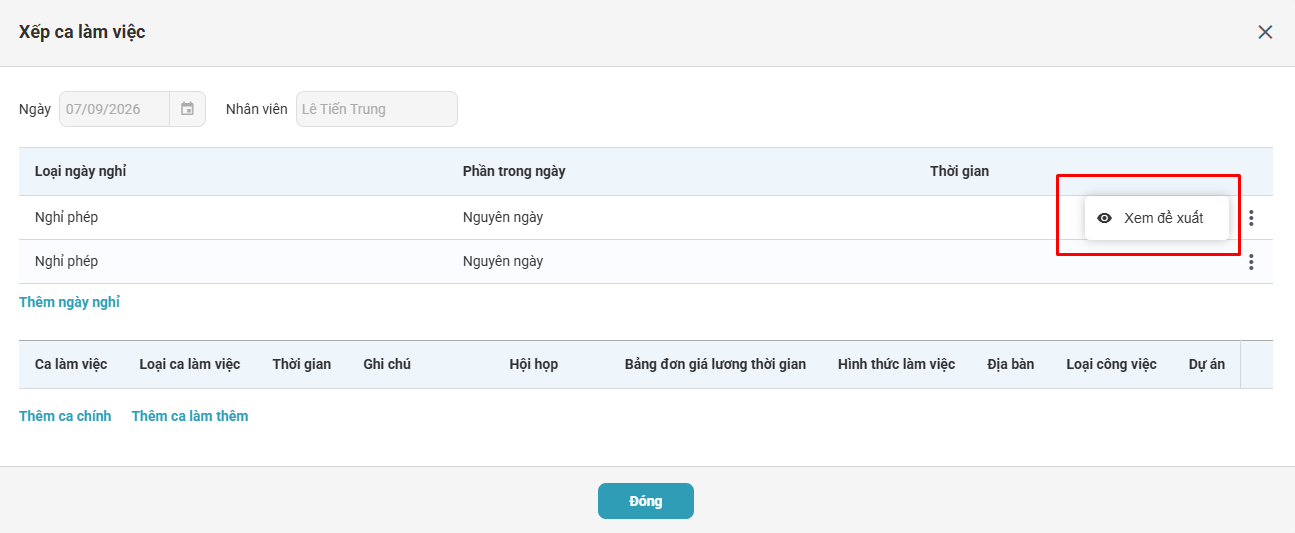Click the Thêm ca làm thêm link
Viewport: 1295px width, 533px height.
click(190, 416)
